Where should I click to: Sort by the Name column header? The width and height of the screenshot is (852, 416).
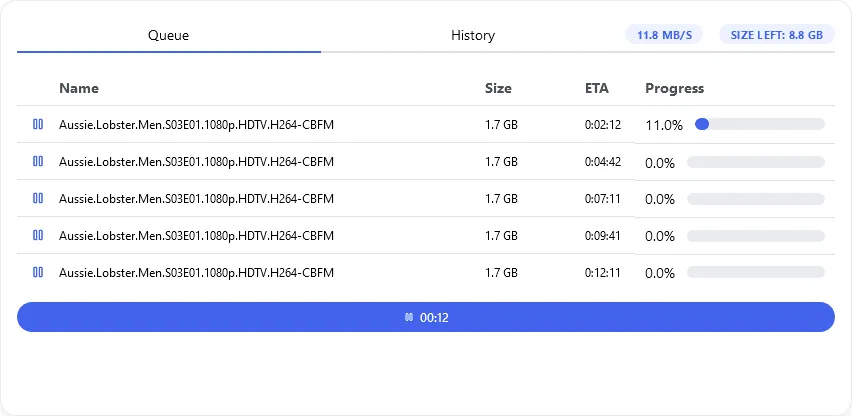[x=79, y=88]
